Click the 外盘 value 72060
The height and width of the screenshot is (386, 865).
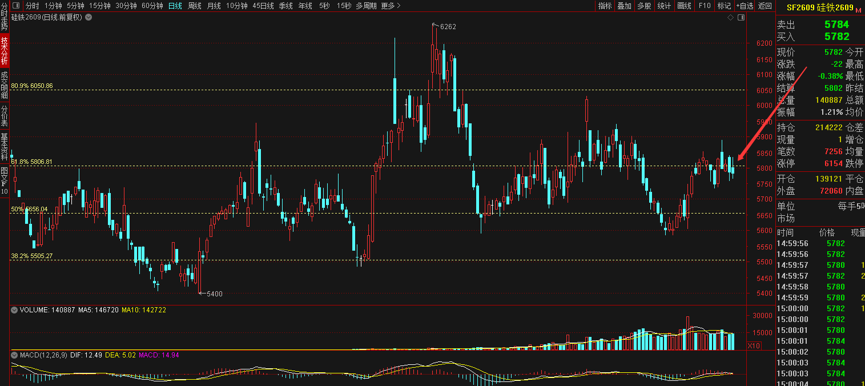(x=831, y=191)
